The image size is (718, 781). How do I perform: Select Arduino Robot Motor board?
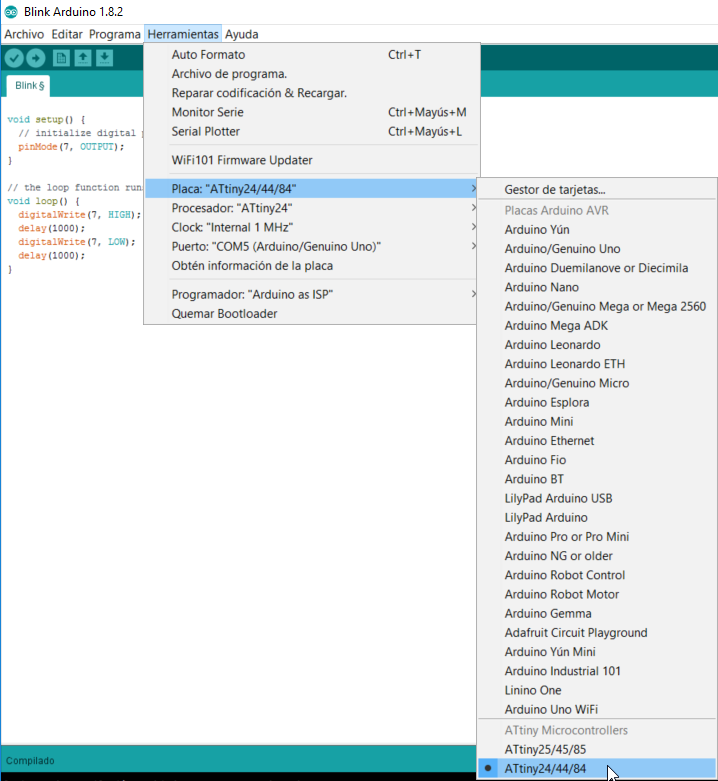point(597,594)
